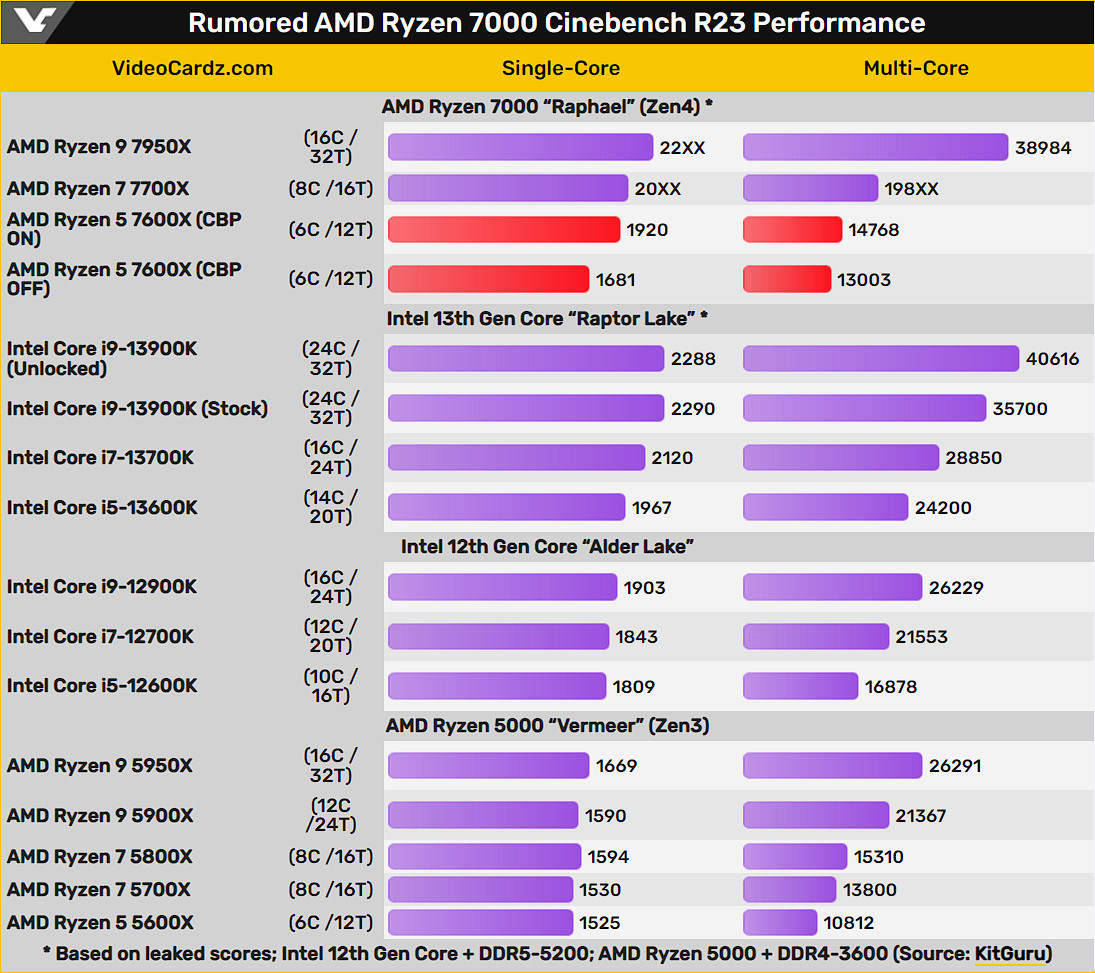
Task: Select the AMD Ryzen 5 5600X row label
Action: click(x=101, y=922)
